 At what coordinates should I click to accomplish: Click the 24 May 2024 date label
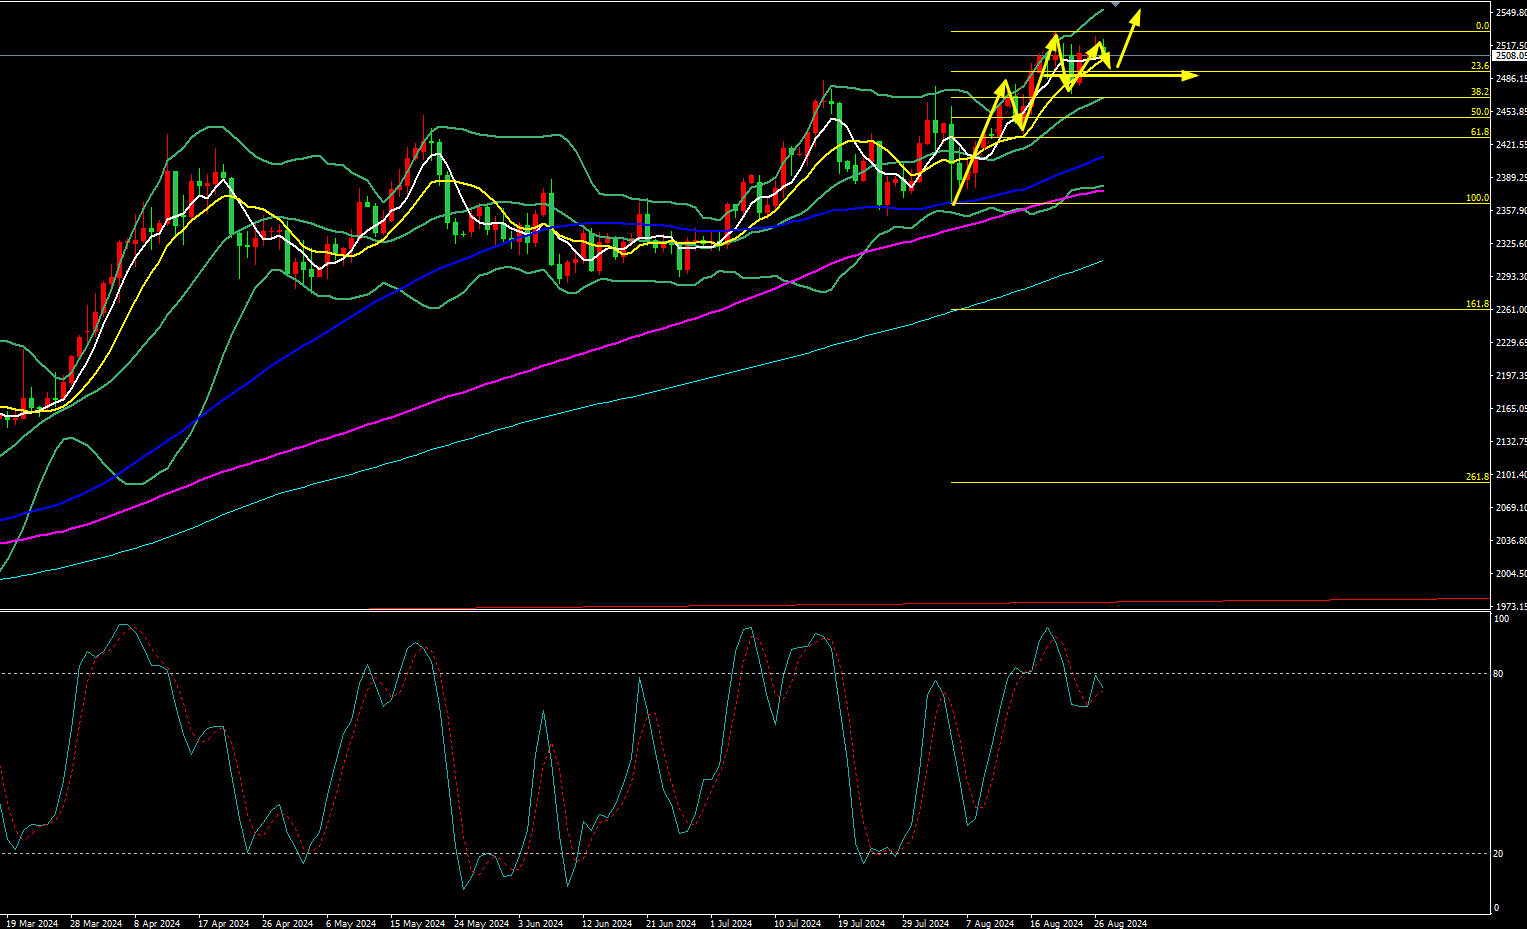tap(481, 924)
